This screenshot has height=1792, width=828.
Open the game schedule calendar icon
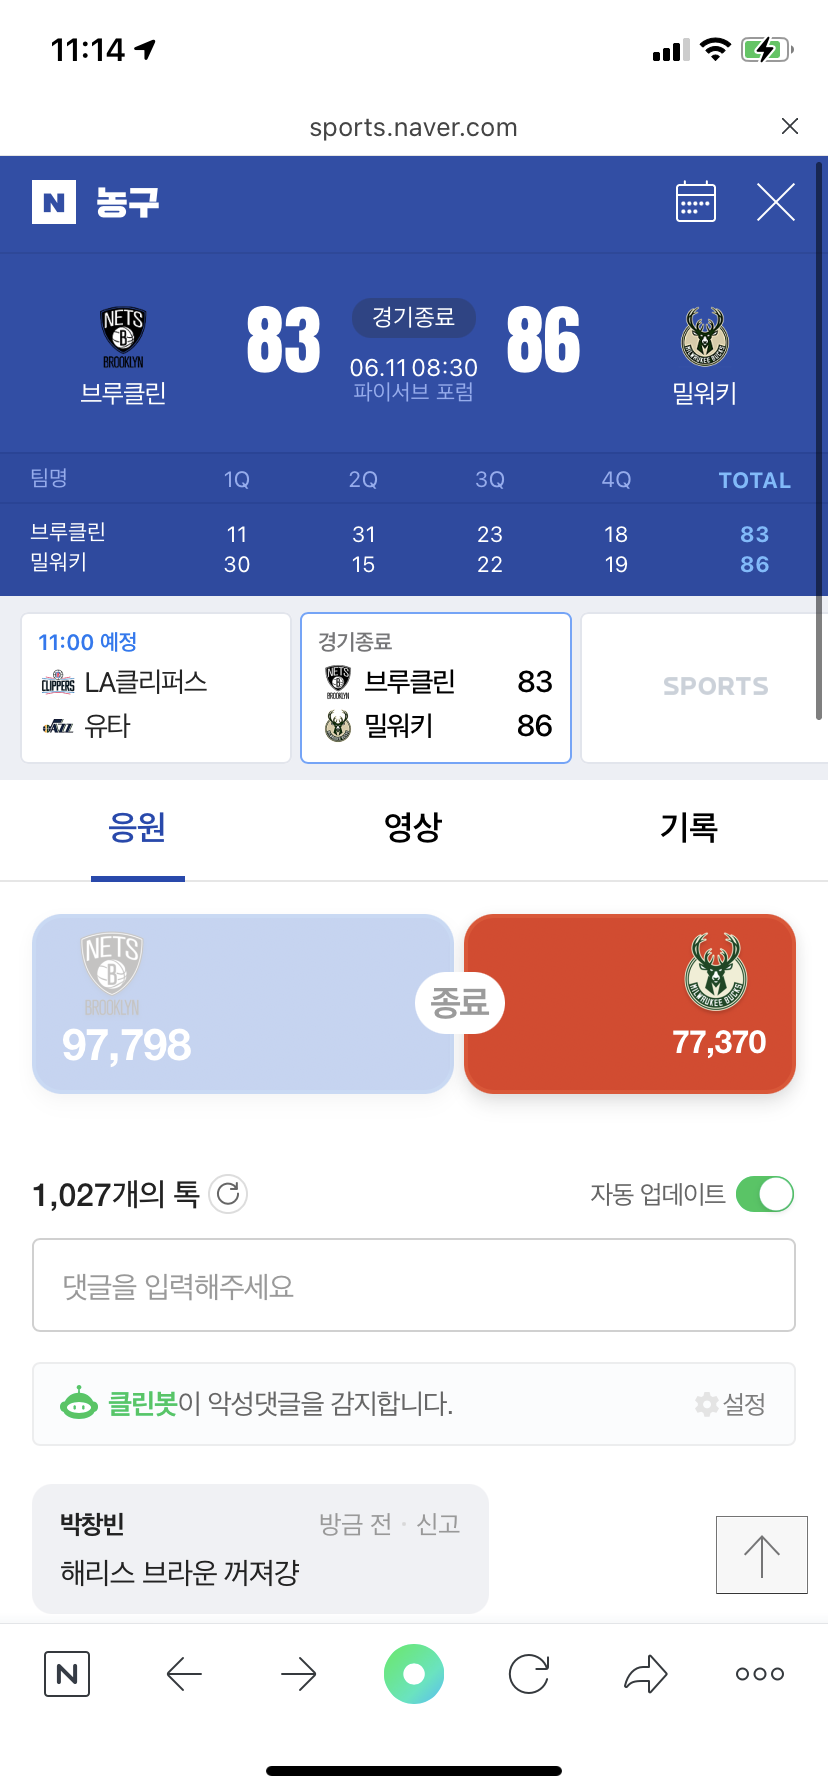click(695, 202)
